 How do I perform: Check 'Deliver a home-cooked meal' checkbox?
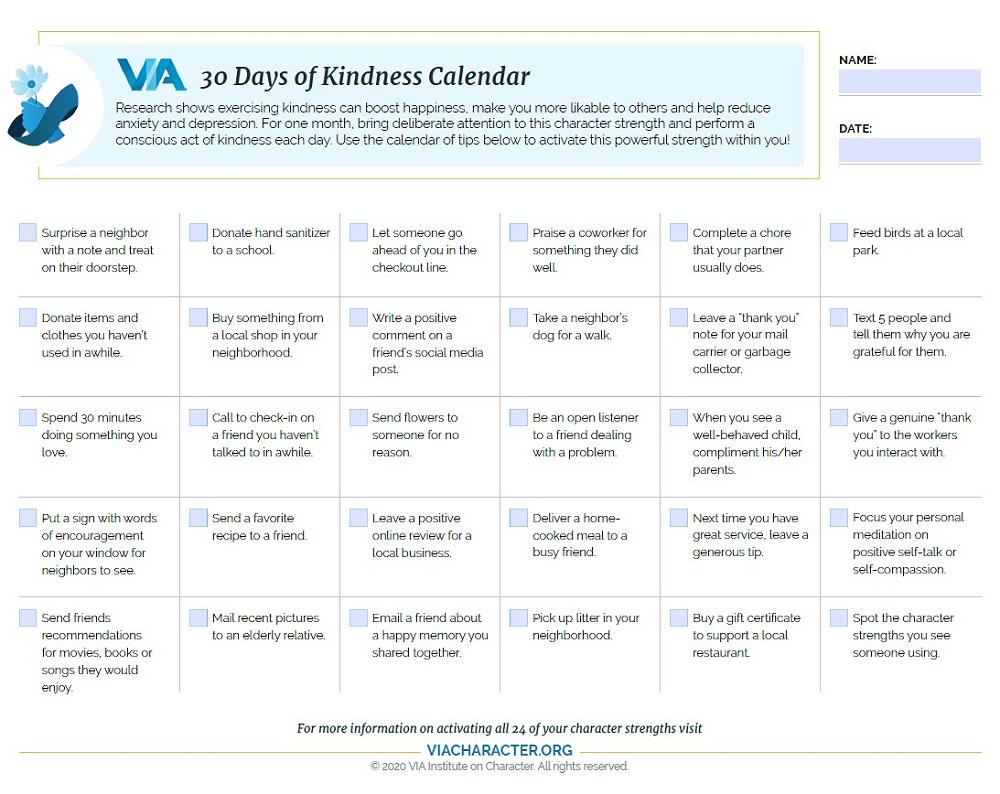point(518,518)
